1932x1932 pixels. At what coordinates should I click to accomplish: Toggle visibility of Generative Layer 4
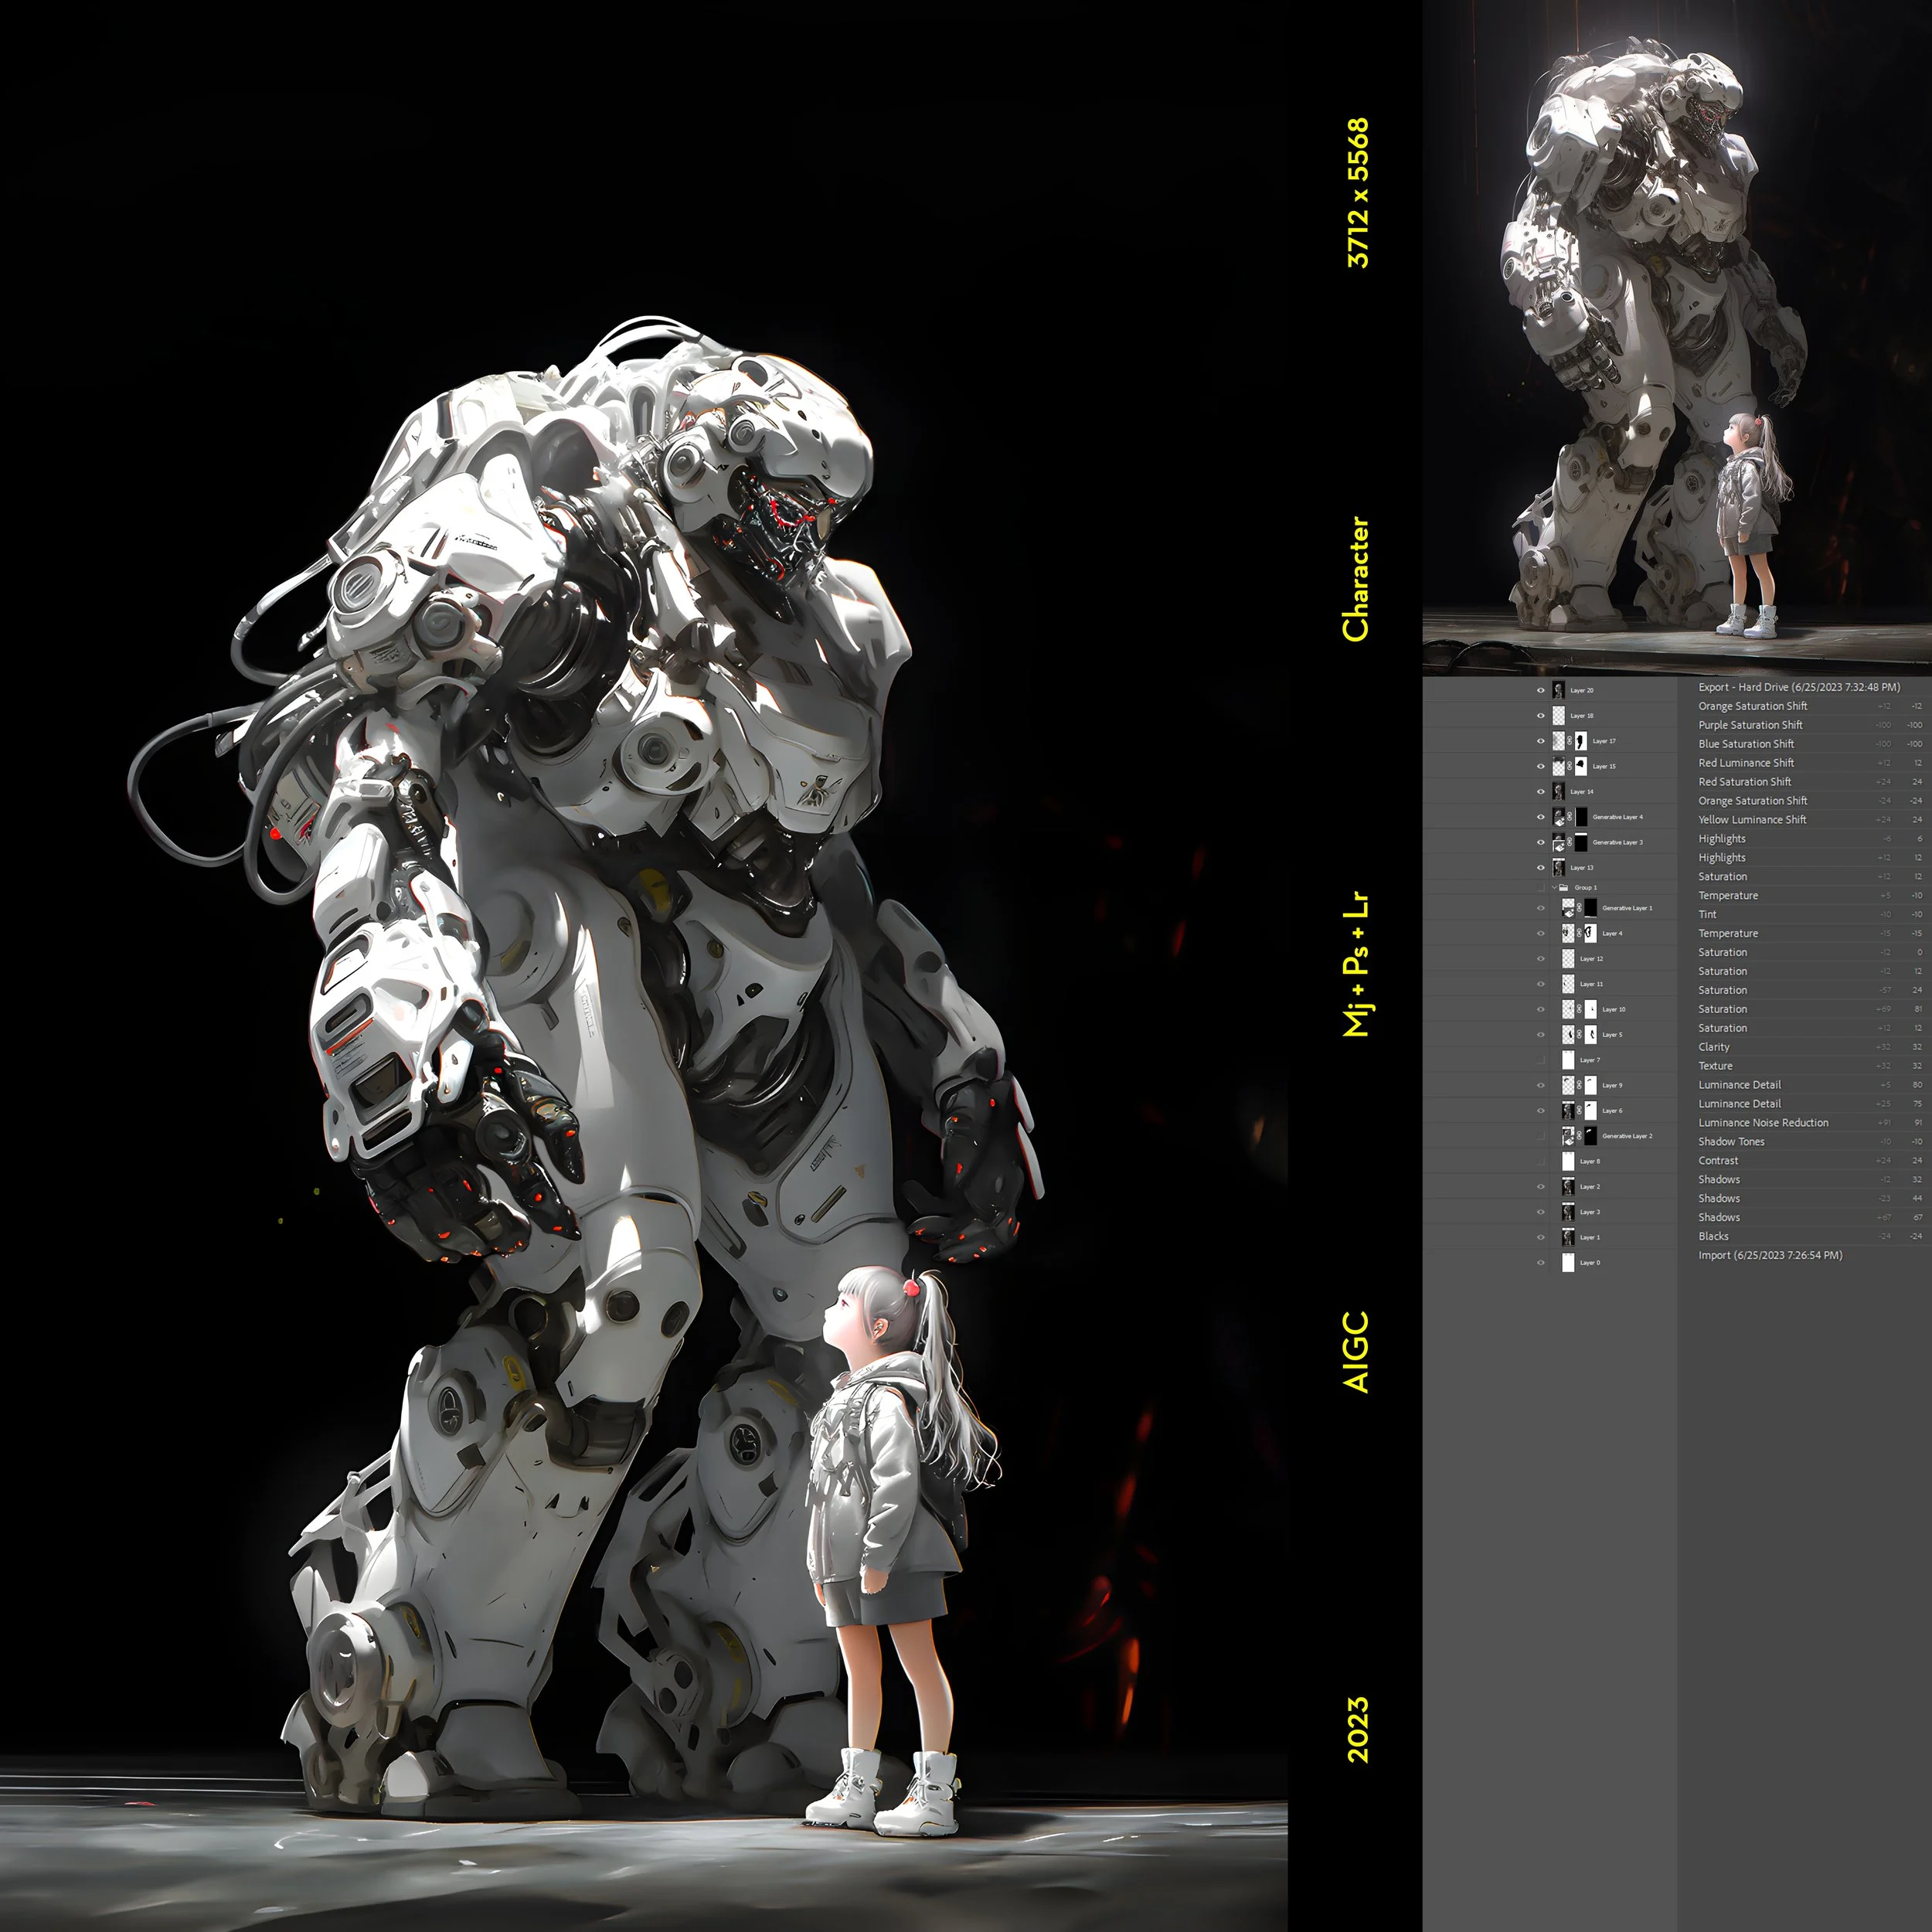pyautogui.click(x=1540, y=817)
